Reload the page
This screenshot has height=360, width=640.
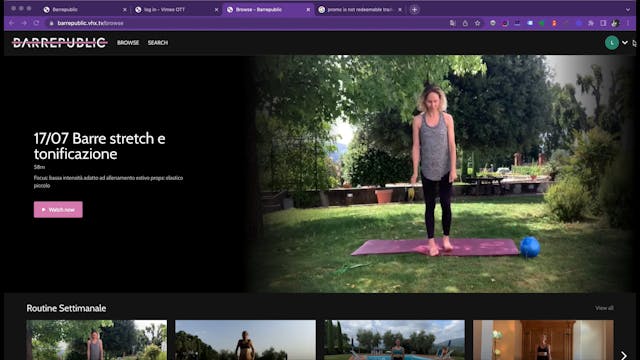pyautogui.click(x=36, y=23)
